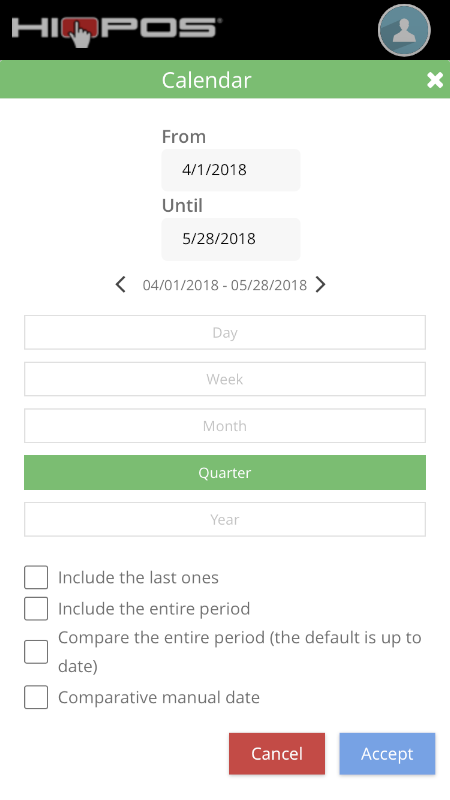Screen dimensions: 450x800
Task: Select the Day period option
Action: coord(225,333)
